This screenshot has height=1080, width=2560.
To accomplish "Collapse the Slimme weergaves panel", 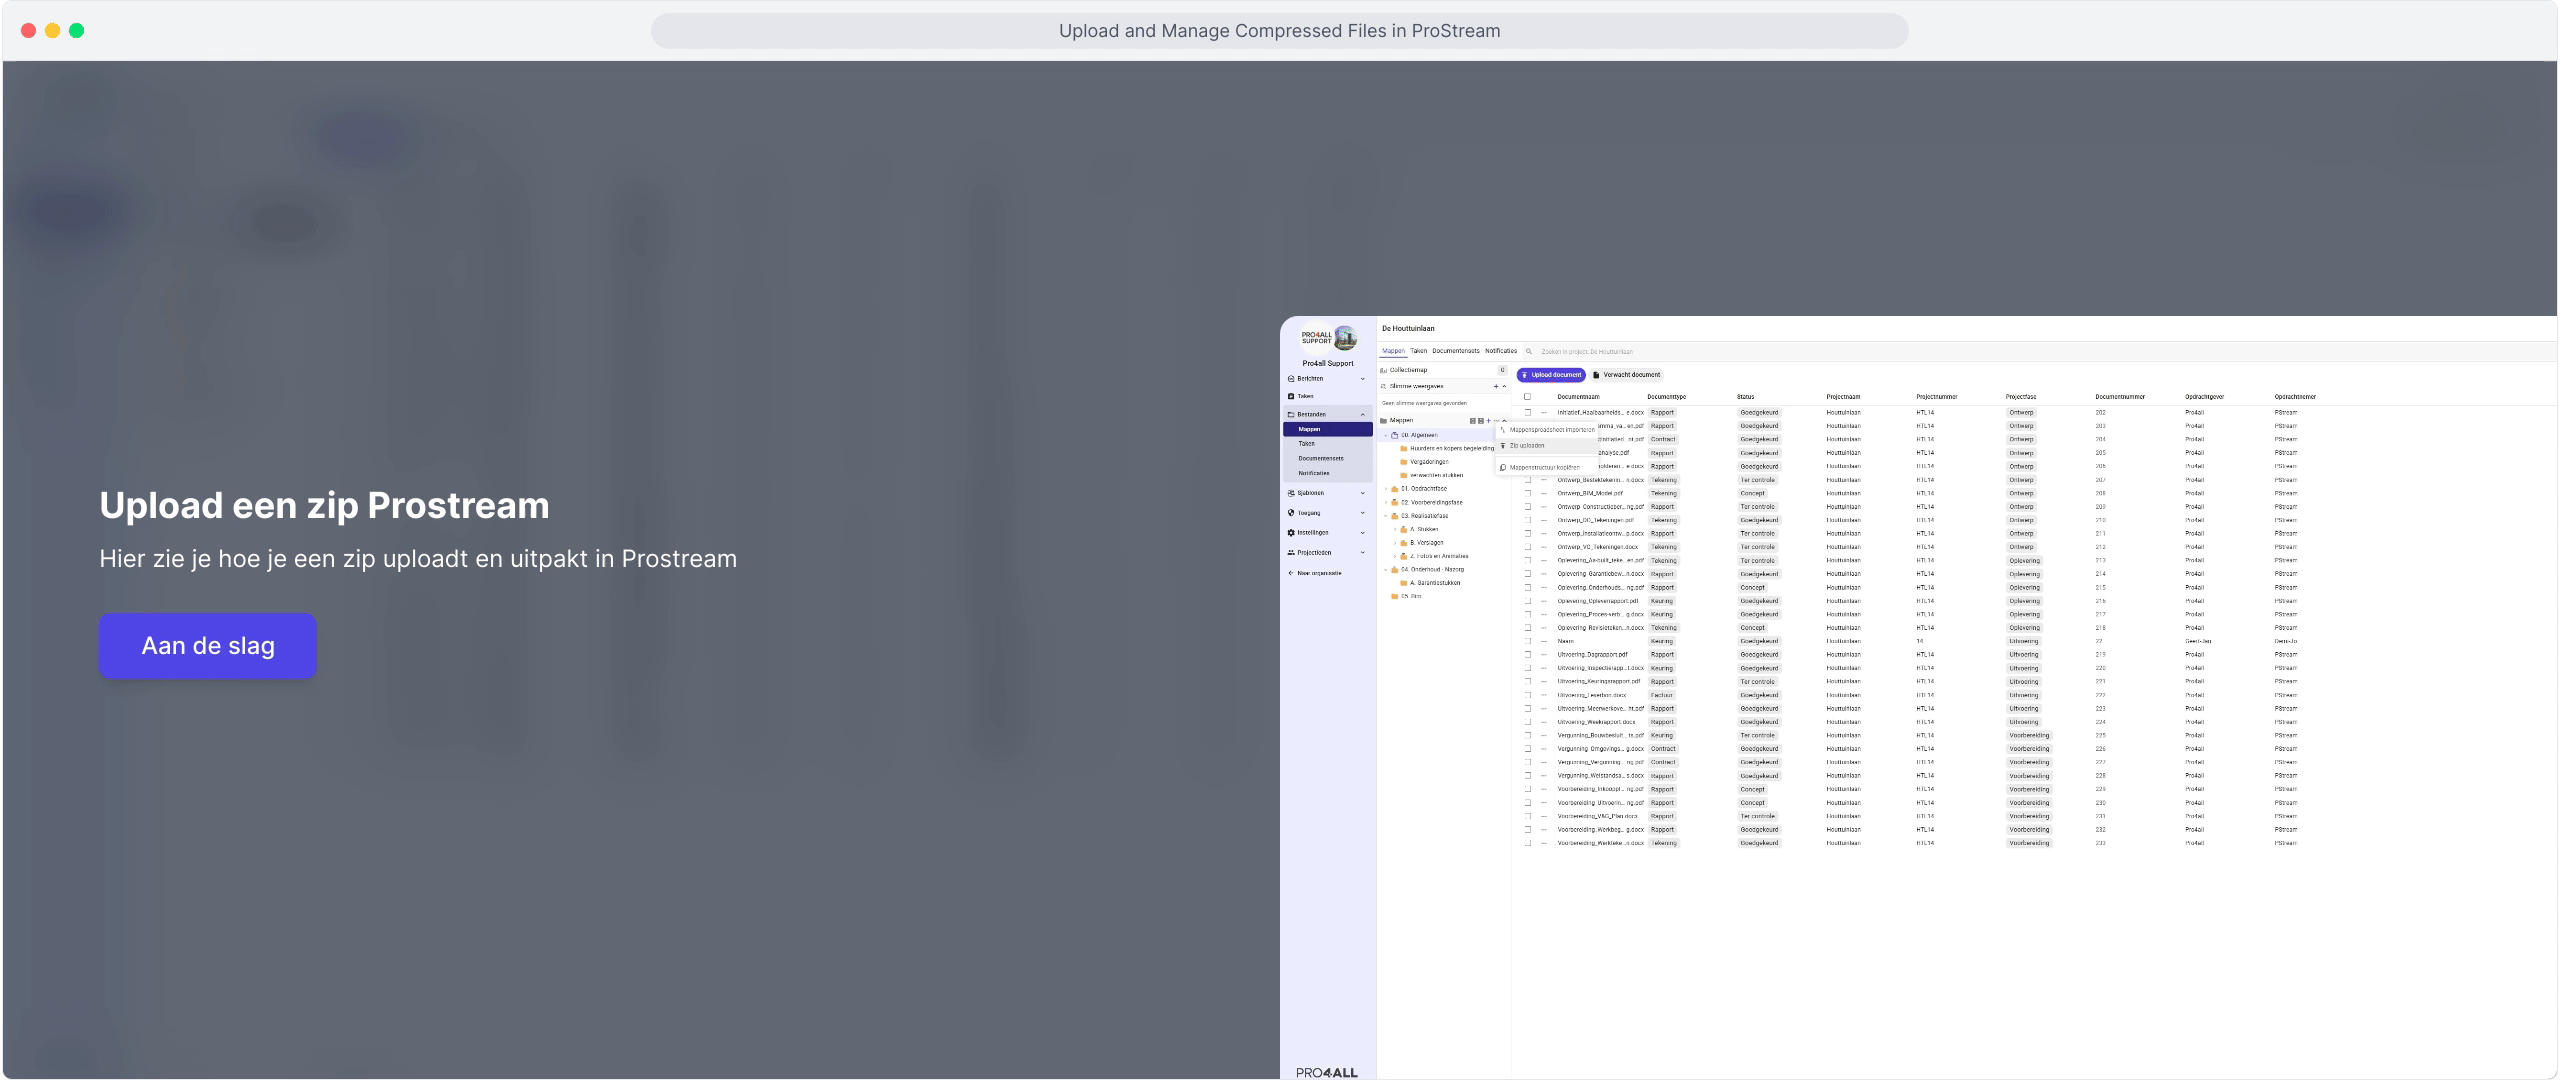I will pyautogui.click(x=1504, y=386).
